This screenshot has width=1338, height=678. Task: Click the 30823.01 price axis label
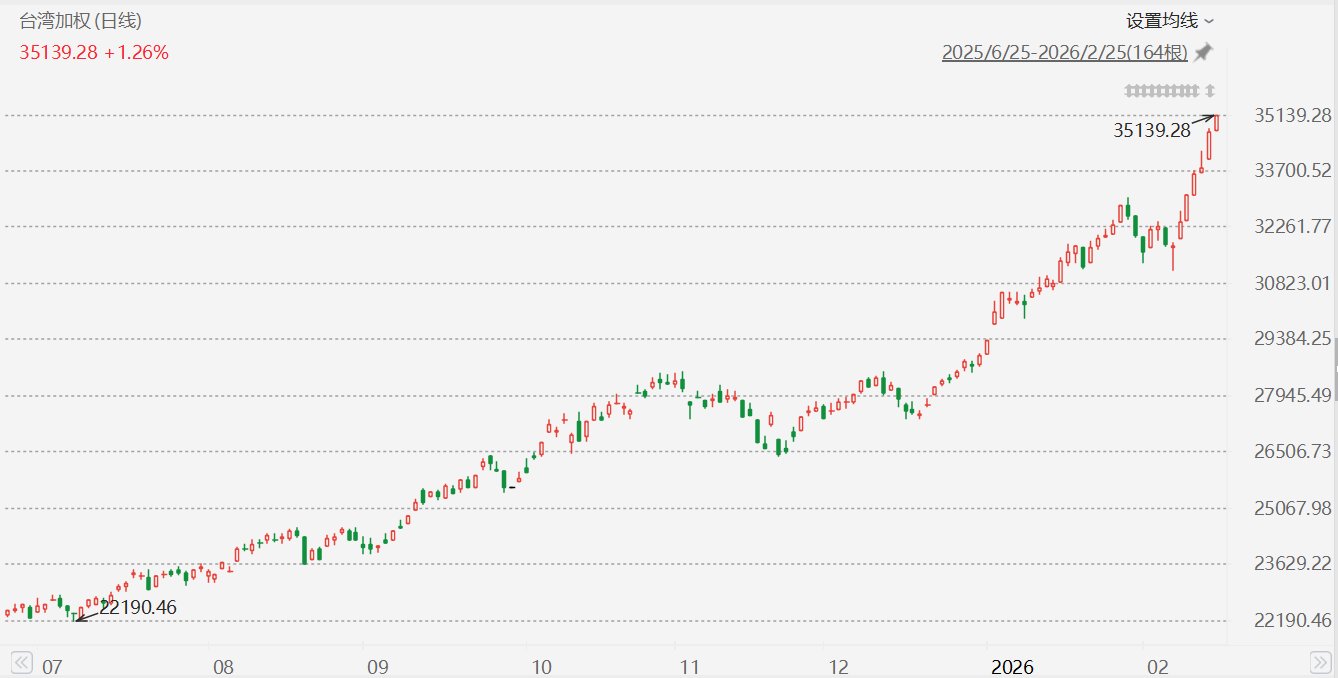click(x=1292, y=283)
